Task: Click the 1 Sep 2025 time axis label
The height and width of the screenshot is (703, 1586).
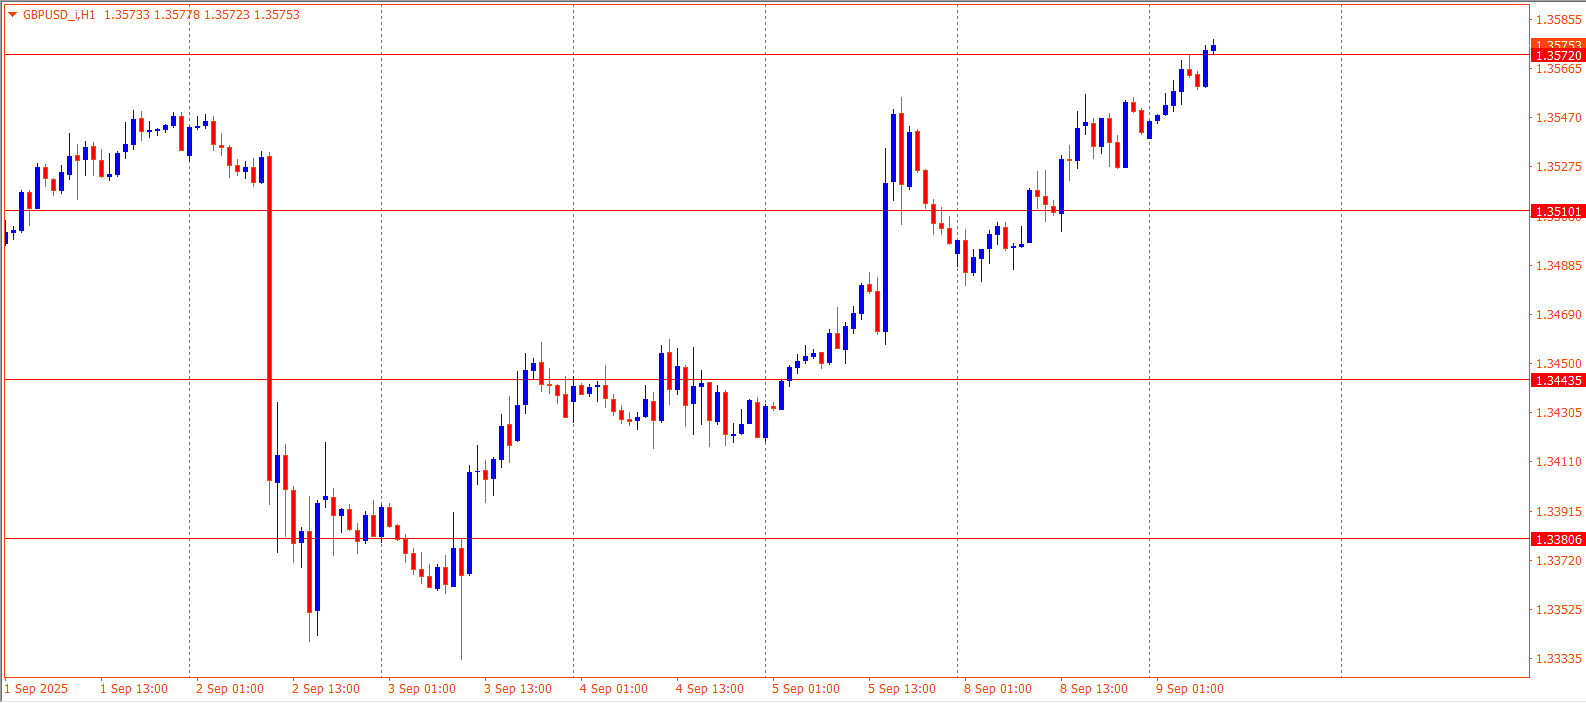Action: pyautogui.click(x=37, y=689)
